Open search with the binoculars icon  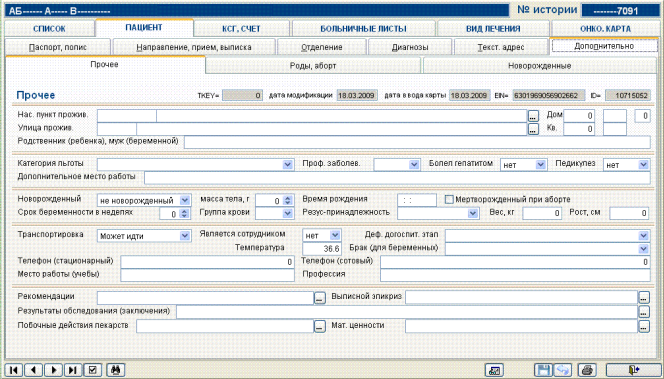(x=115, y=370)
